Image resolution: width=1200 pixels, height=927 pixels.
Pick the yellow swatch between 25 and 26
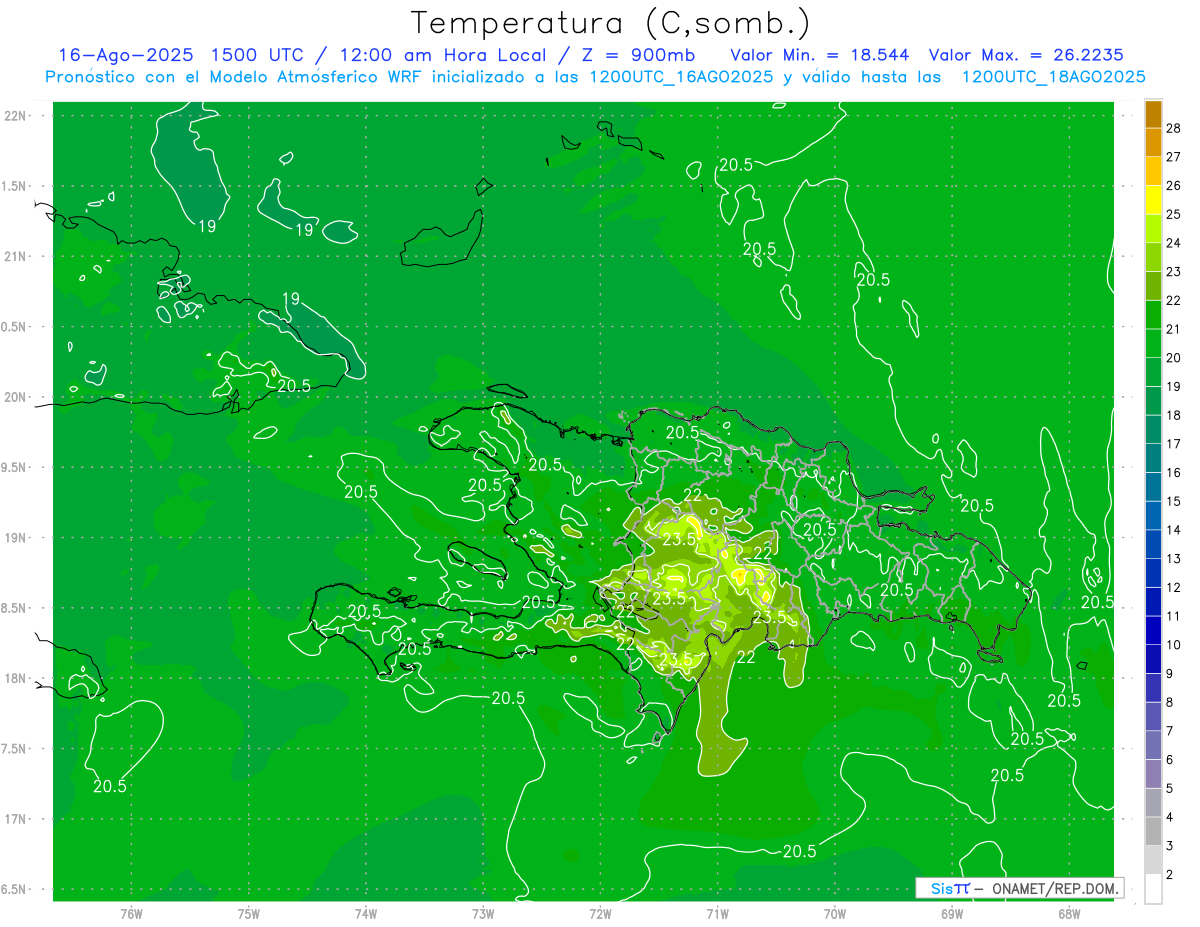(1153, 200)
